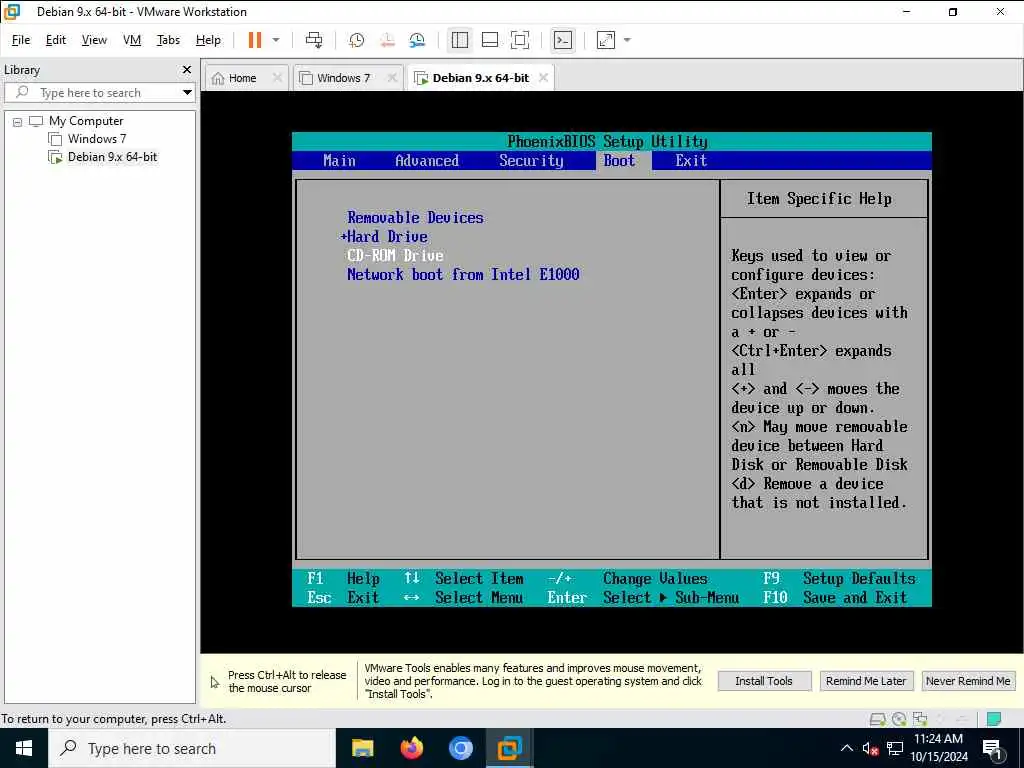1024x768 pixels.
Task: Close the Debian 9.x 64-bit tab
Action: (543, 78)
